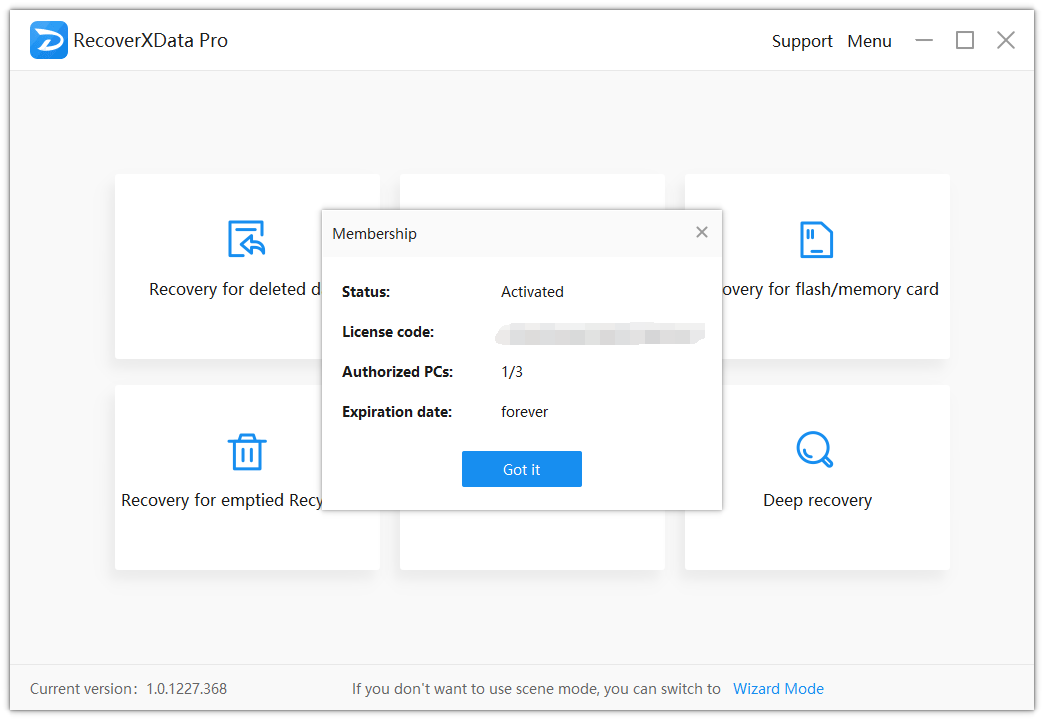Click the Activated status value

532,292
